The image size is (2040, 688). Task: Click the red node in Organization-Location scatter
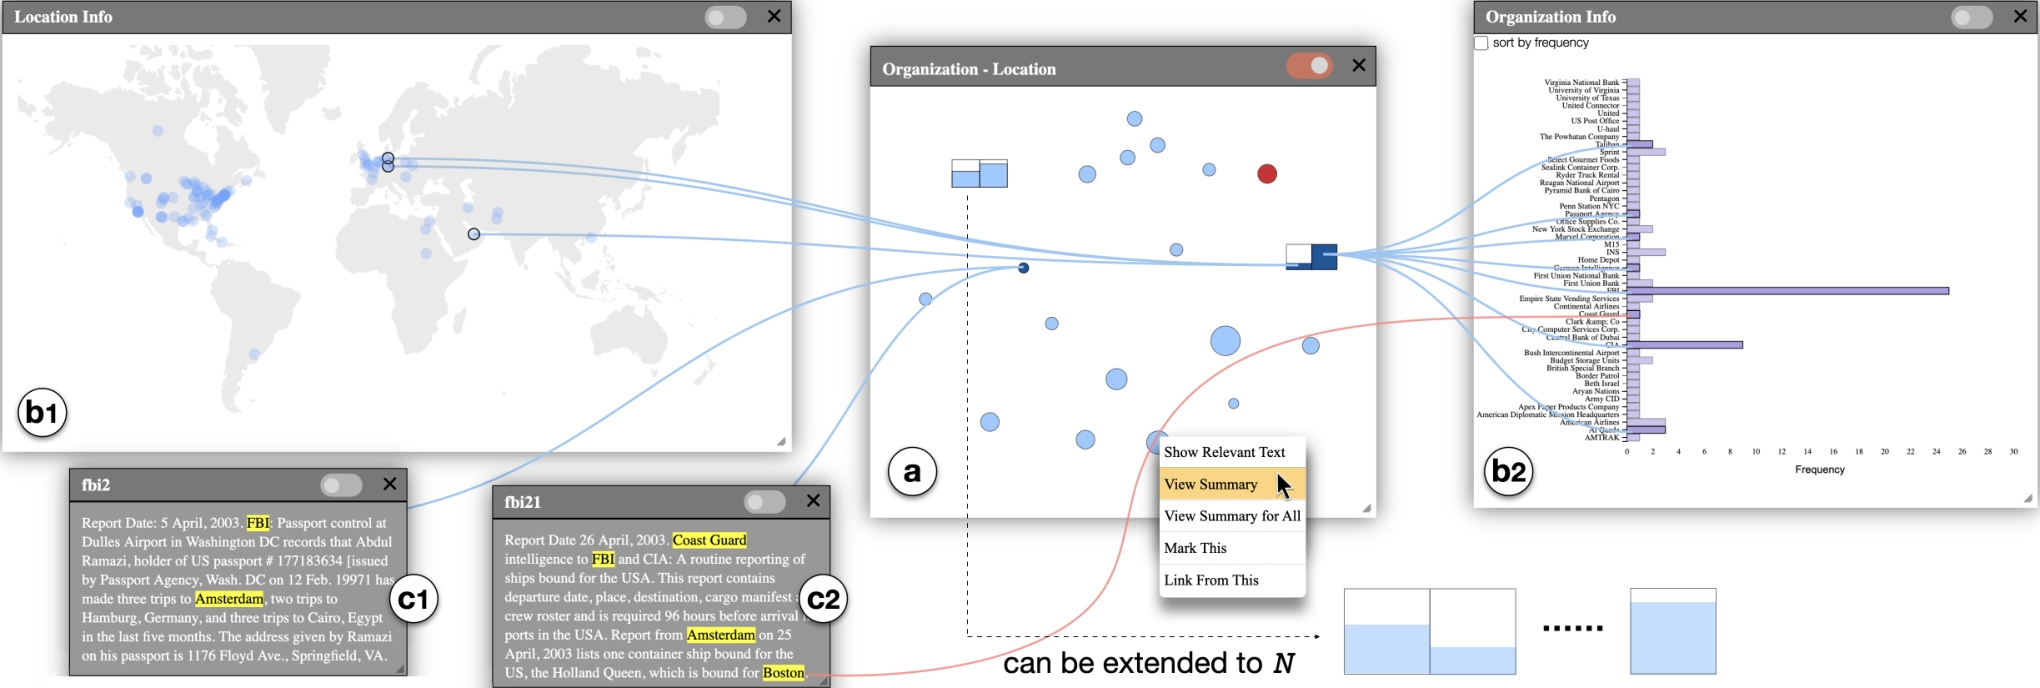(1267, 174)
